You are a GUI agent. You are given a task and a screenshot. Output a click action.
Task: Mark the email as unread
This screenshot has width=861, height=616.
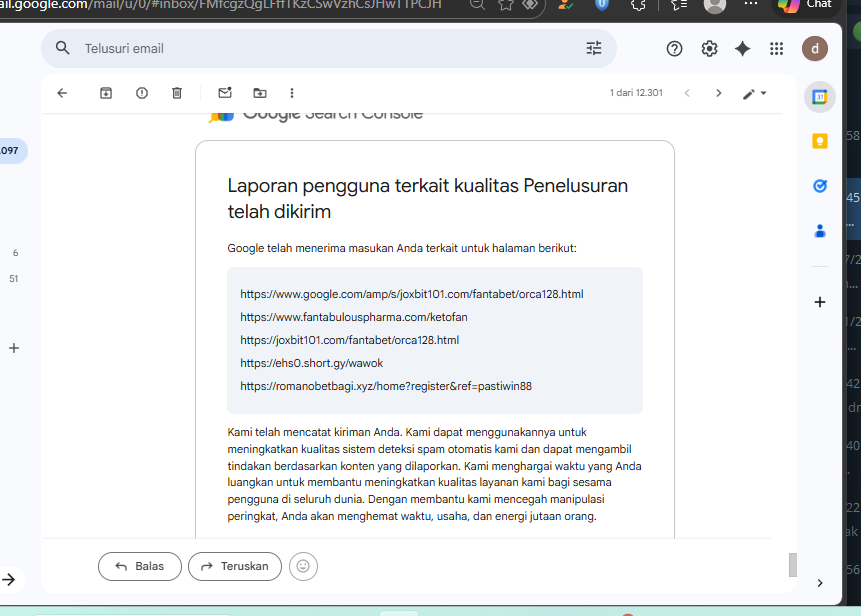click(x=225, y=93)
